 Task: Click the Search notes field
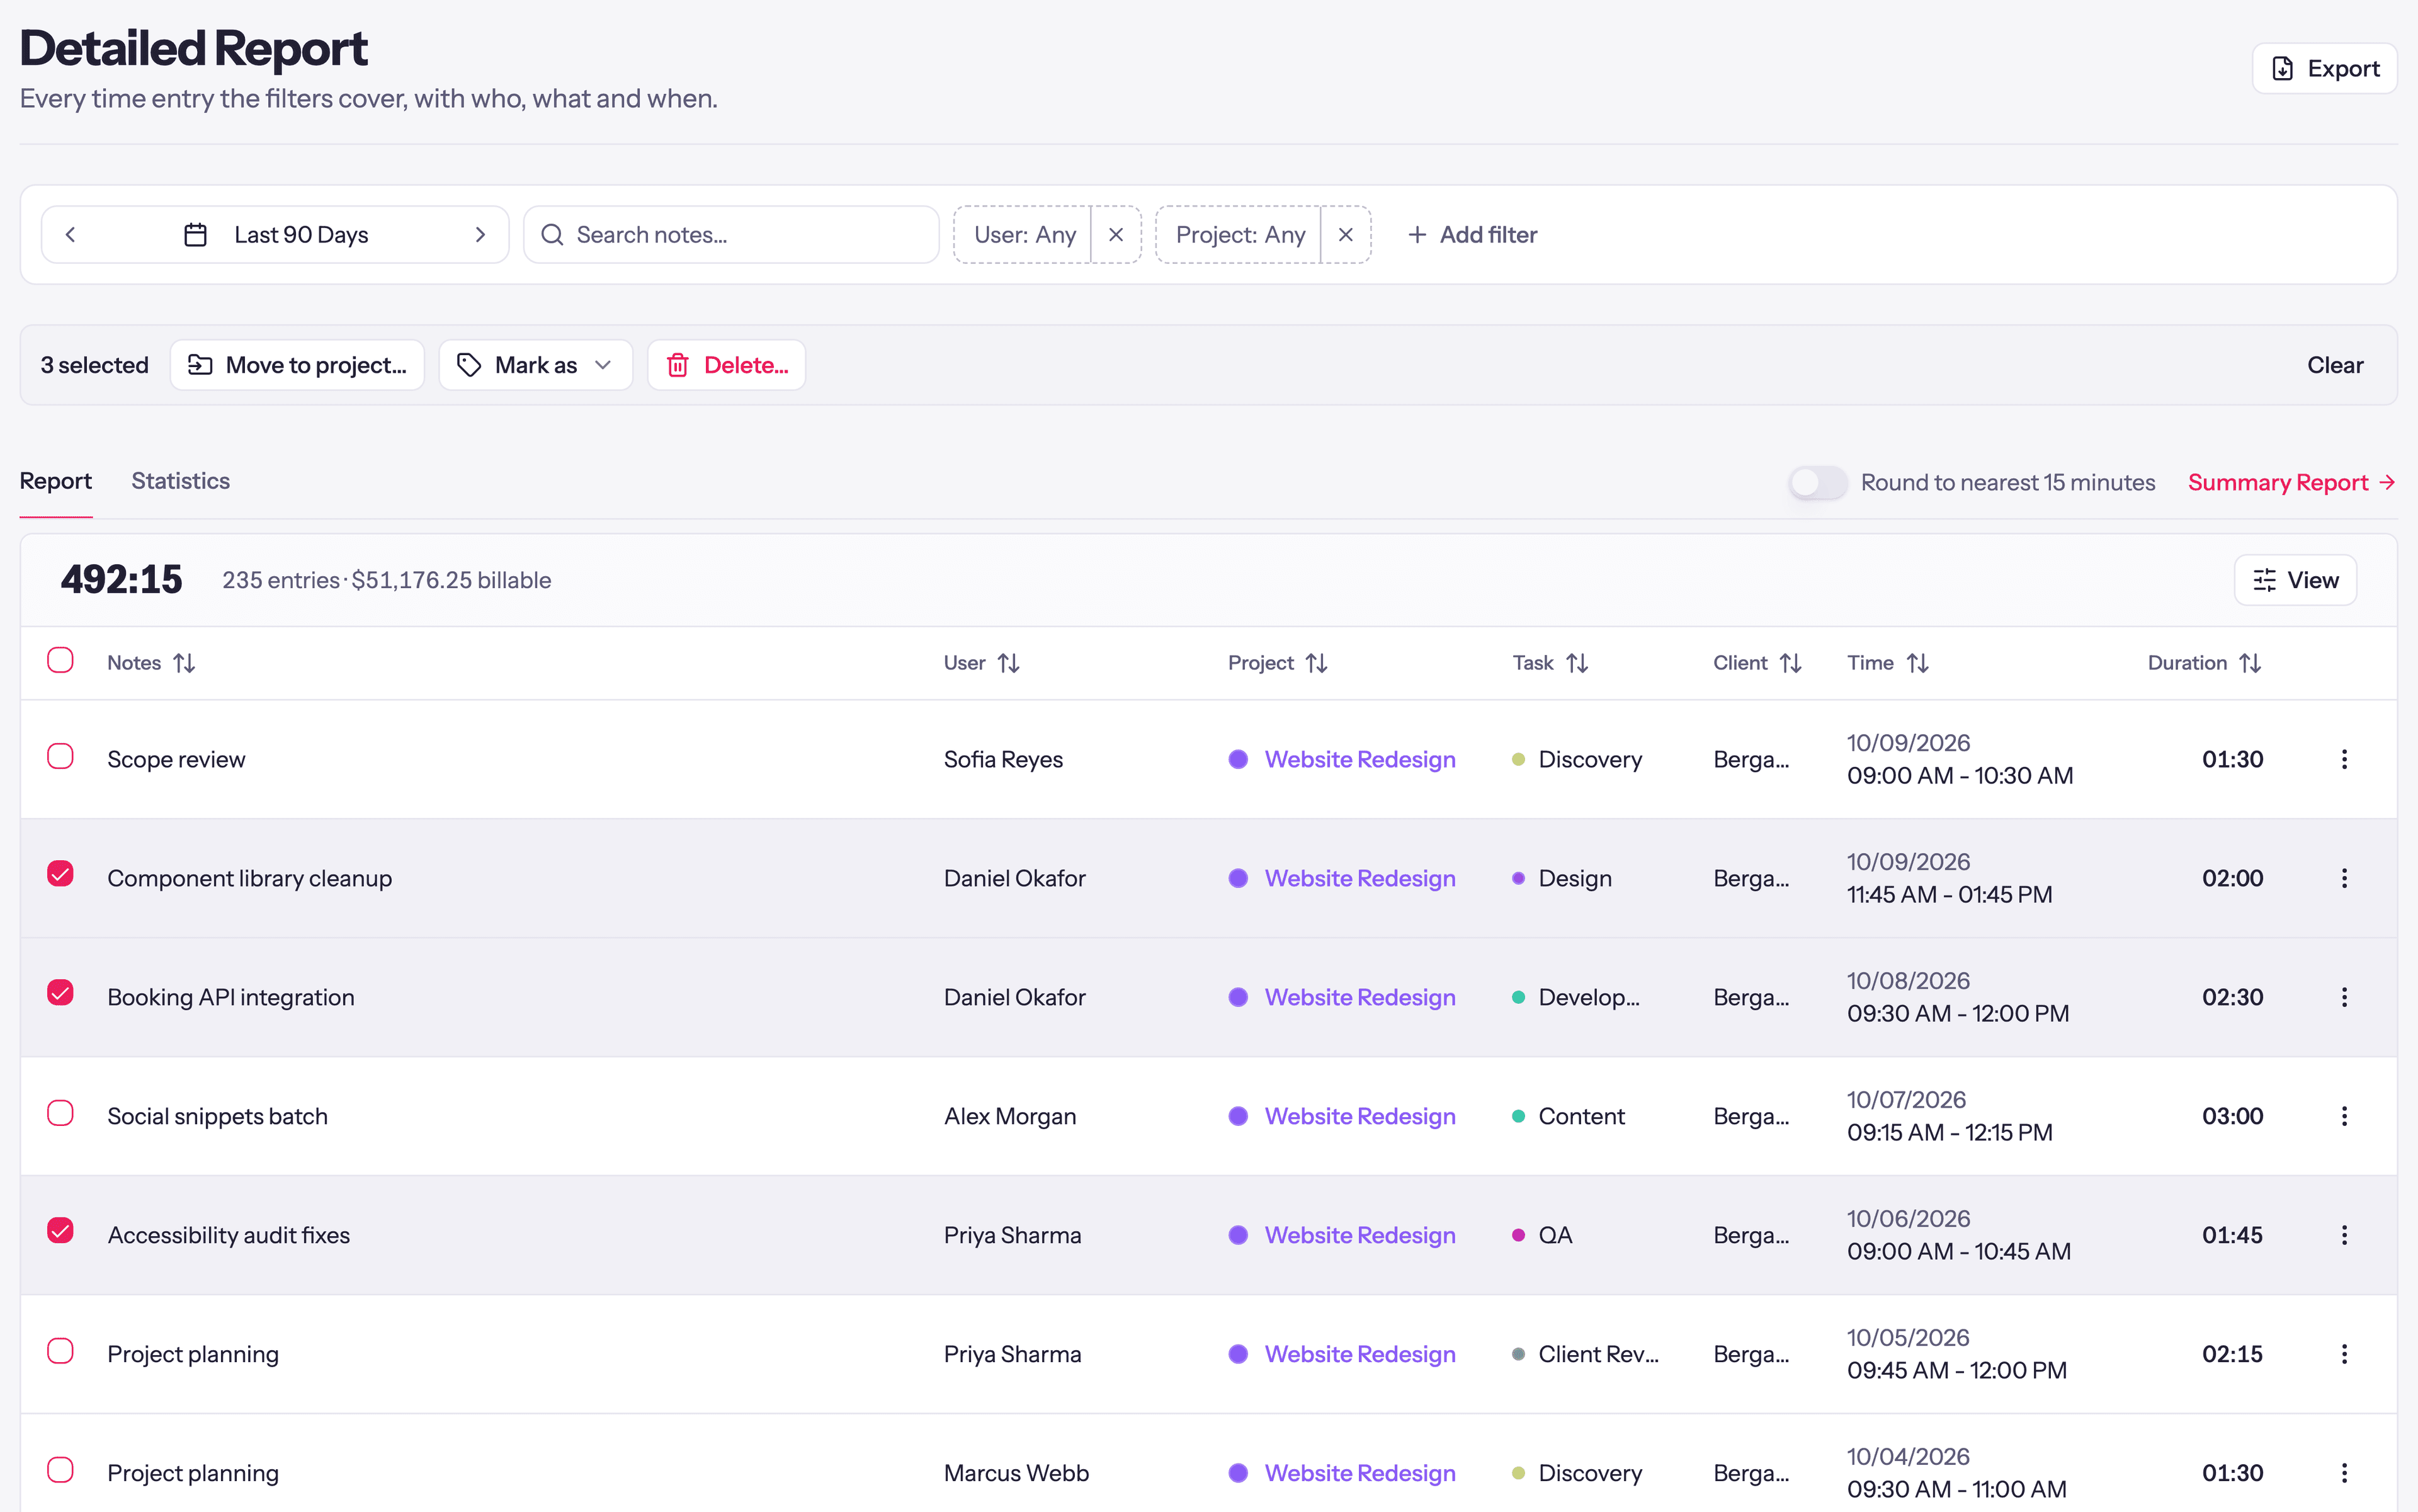coord(731,235)
